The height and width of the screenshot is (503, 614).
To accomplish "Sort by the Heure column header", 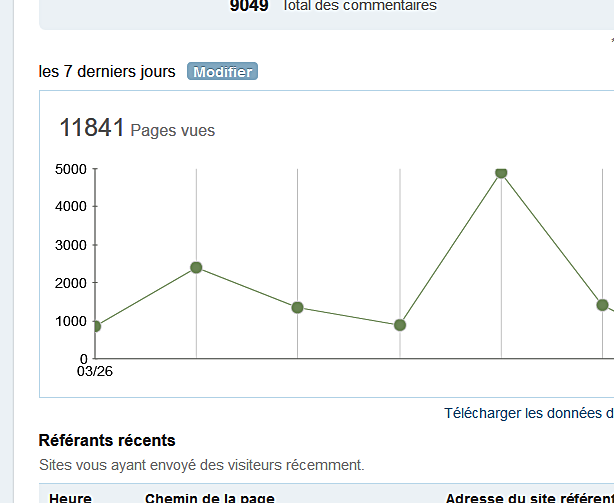I will (x=70, y=497).
